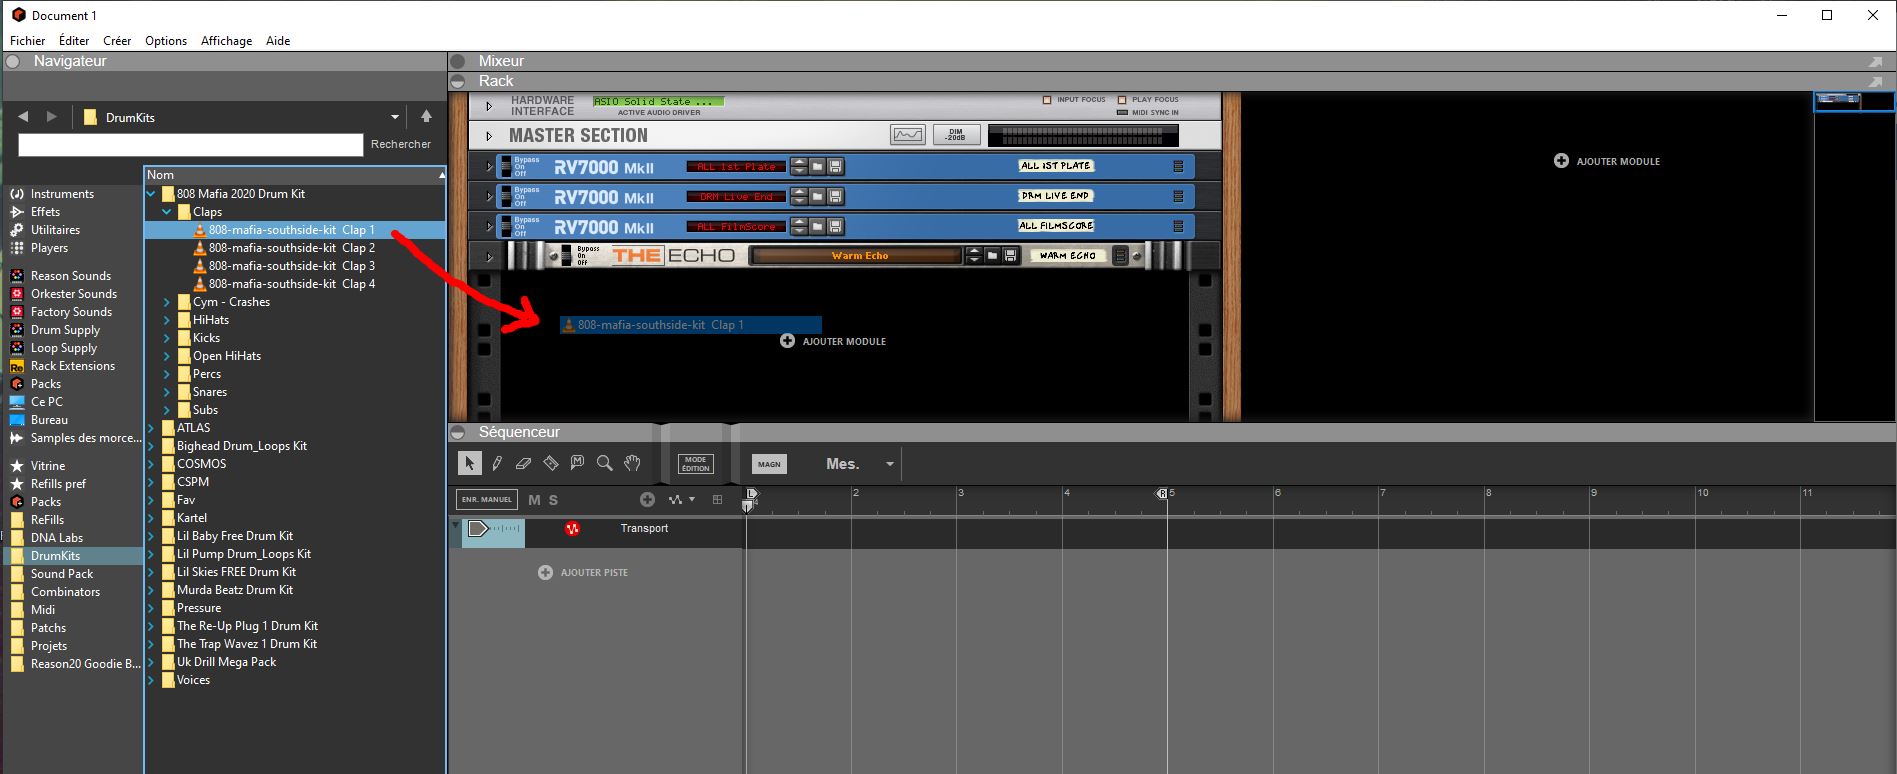This screenshot has height=774, width=1897.
Task: Select the Hand tool in sequencer
Action: (632, 463)
